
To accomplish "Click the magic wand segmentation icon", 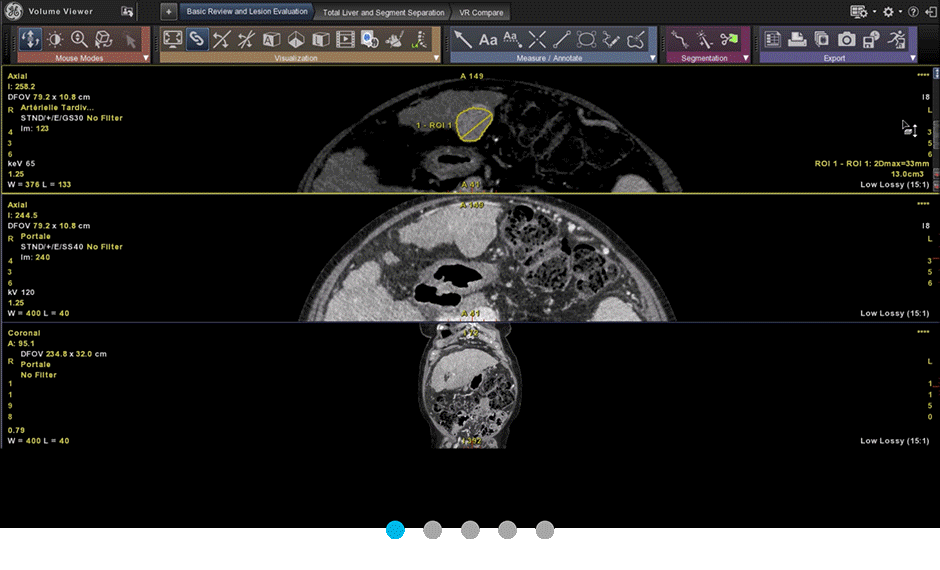I will [704, 40].
